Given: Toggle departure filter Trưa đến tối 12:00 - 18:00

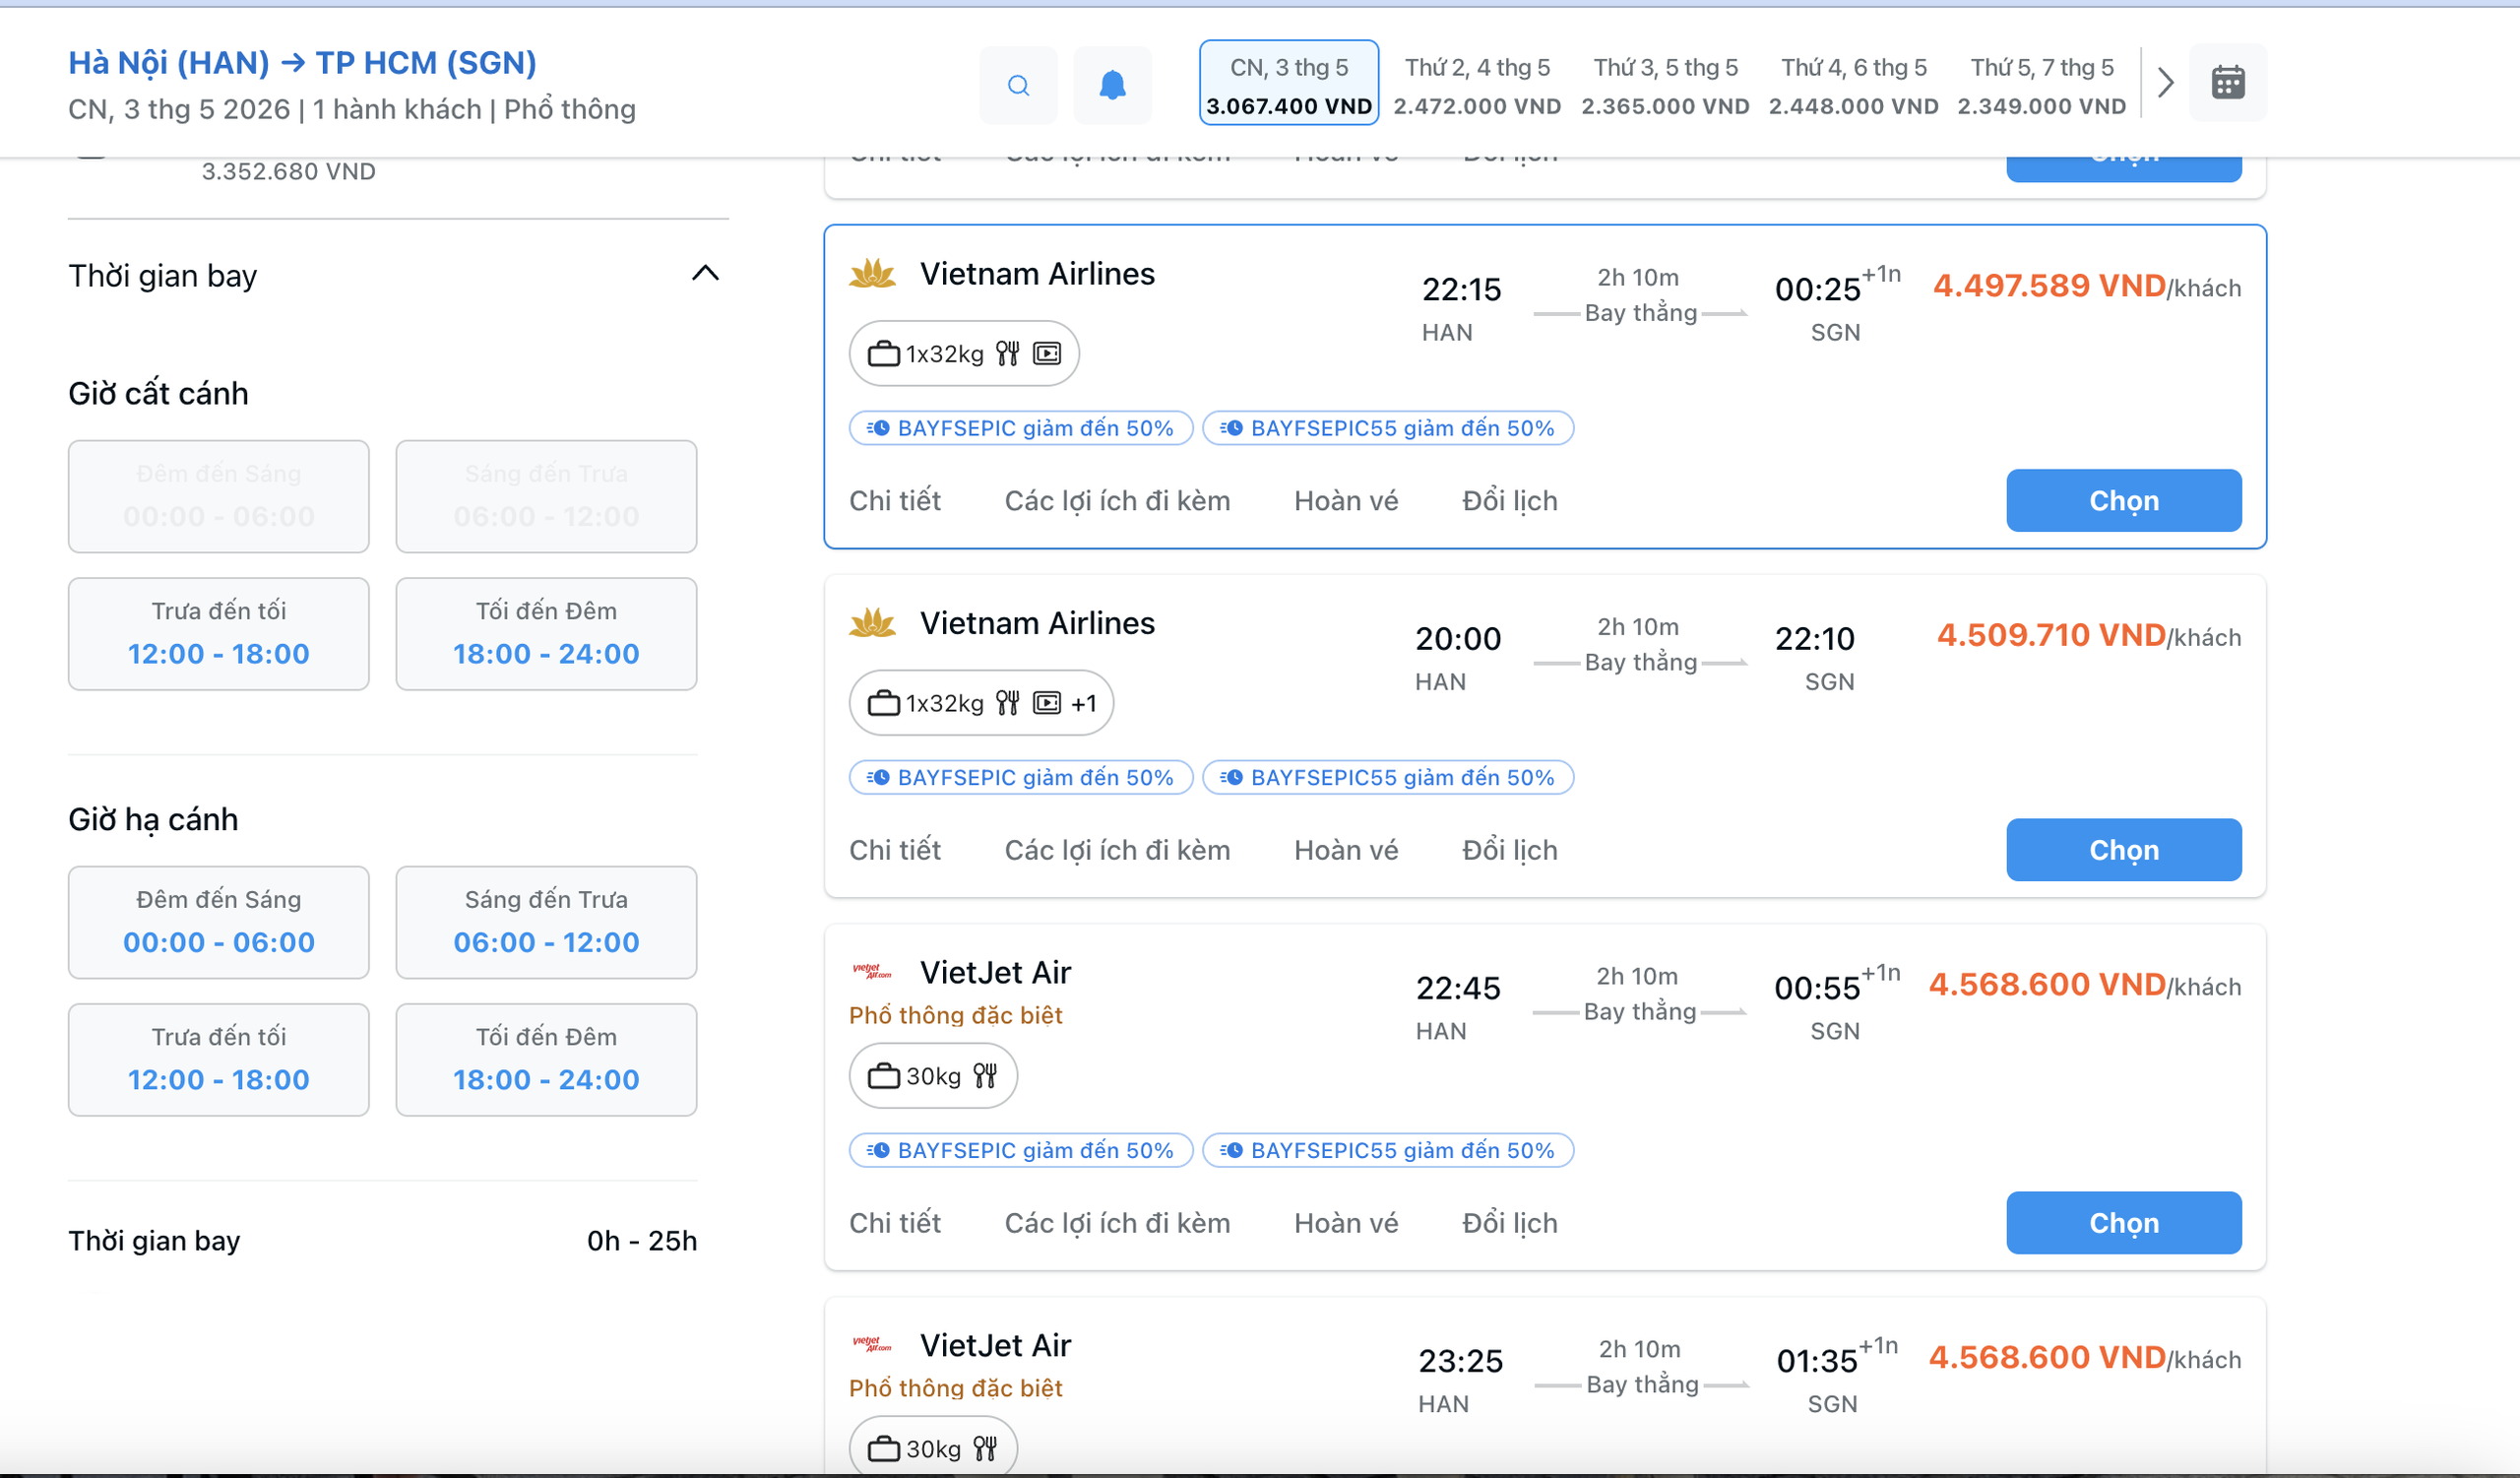Looking at the screenshot, I should click(x=219, y=634).
